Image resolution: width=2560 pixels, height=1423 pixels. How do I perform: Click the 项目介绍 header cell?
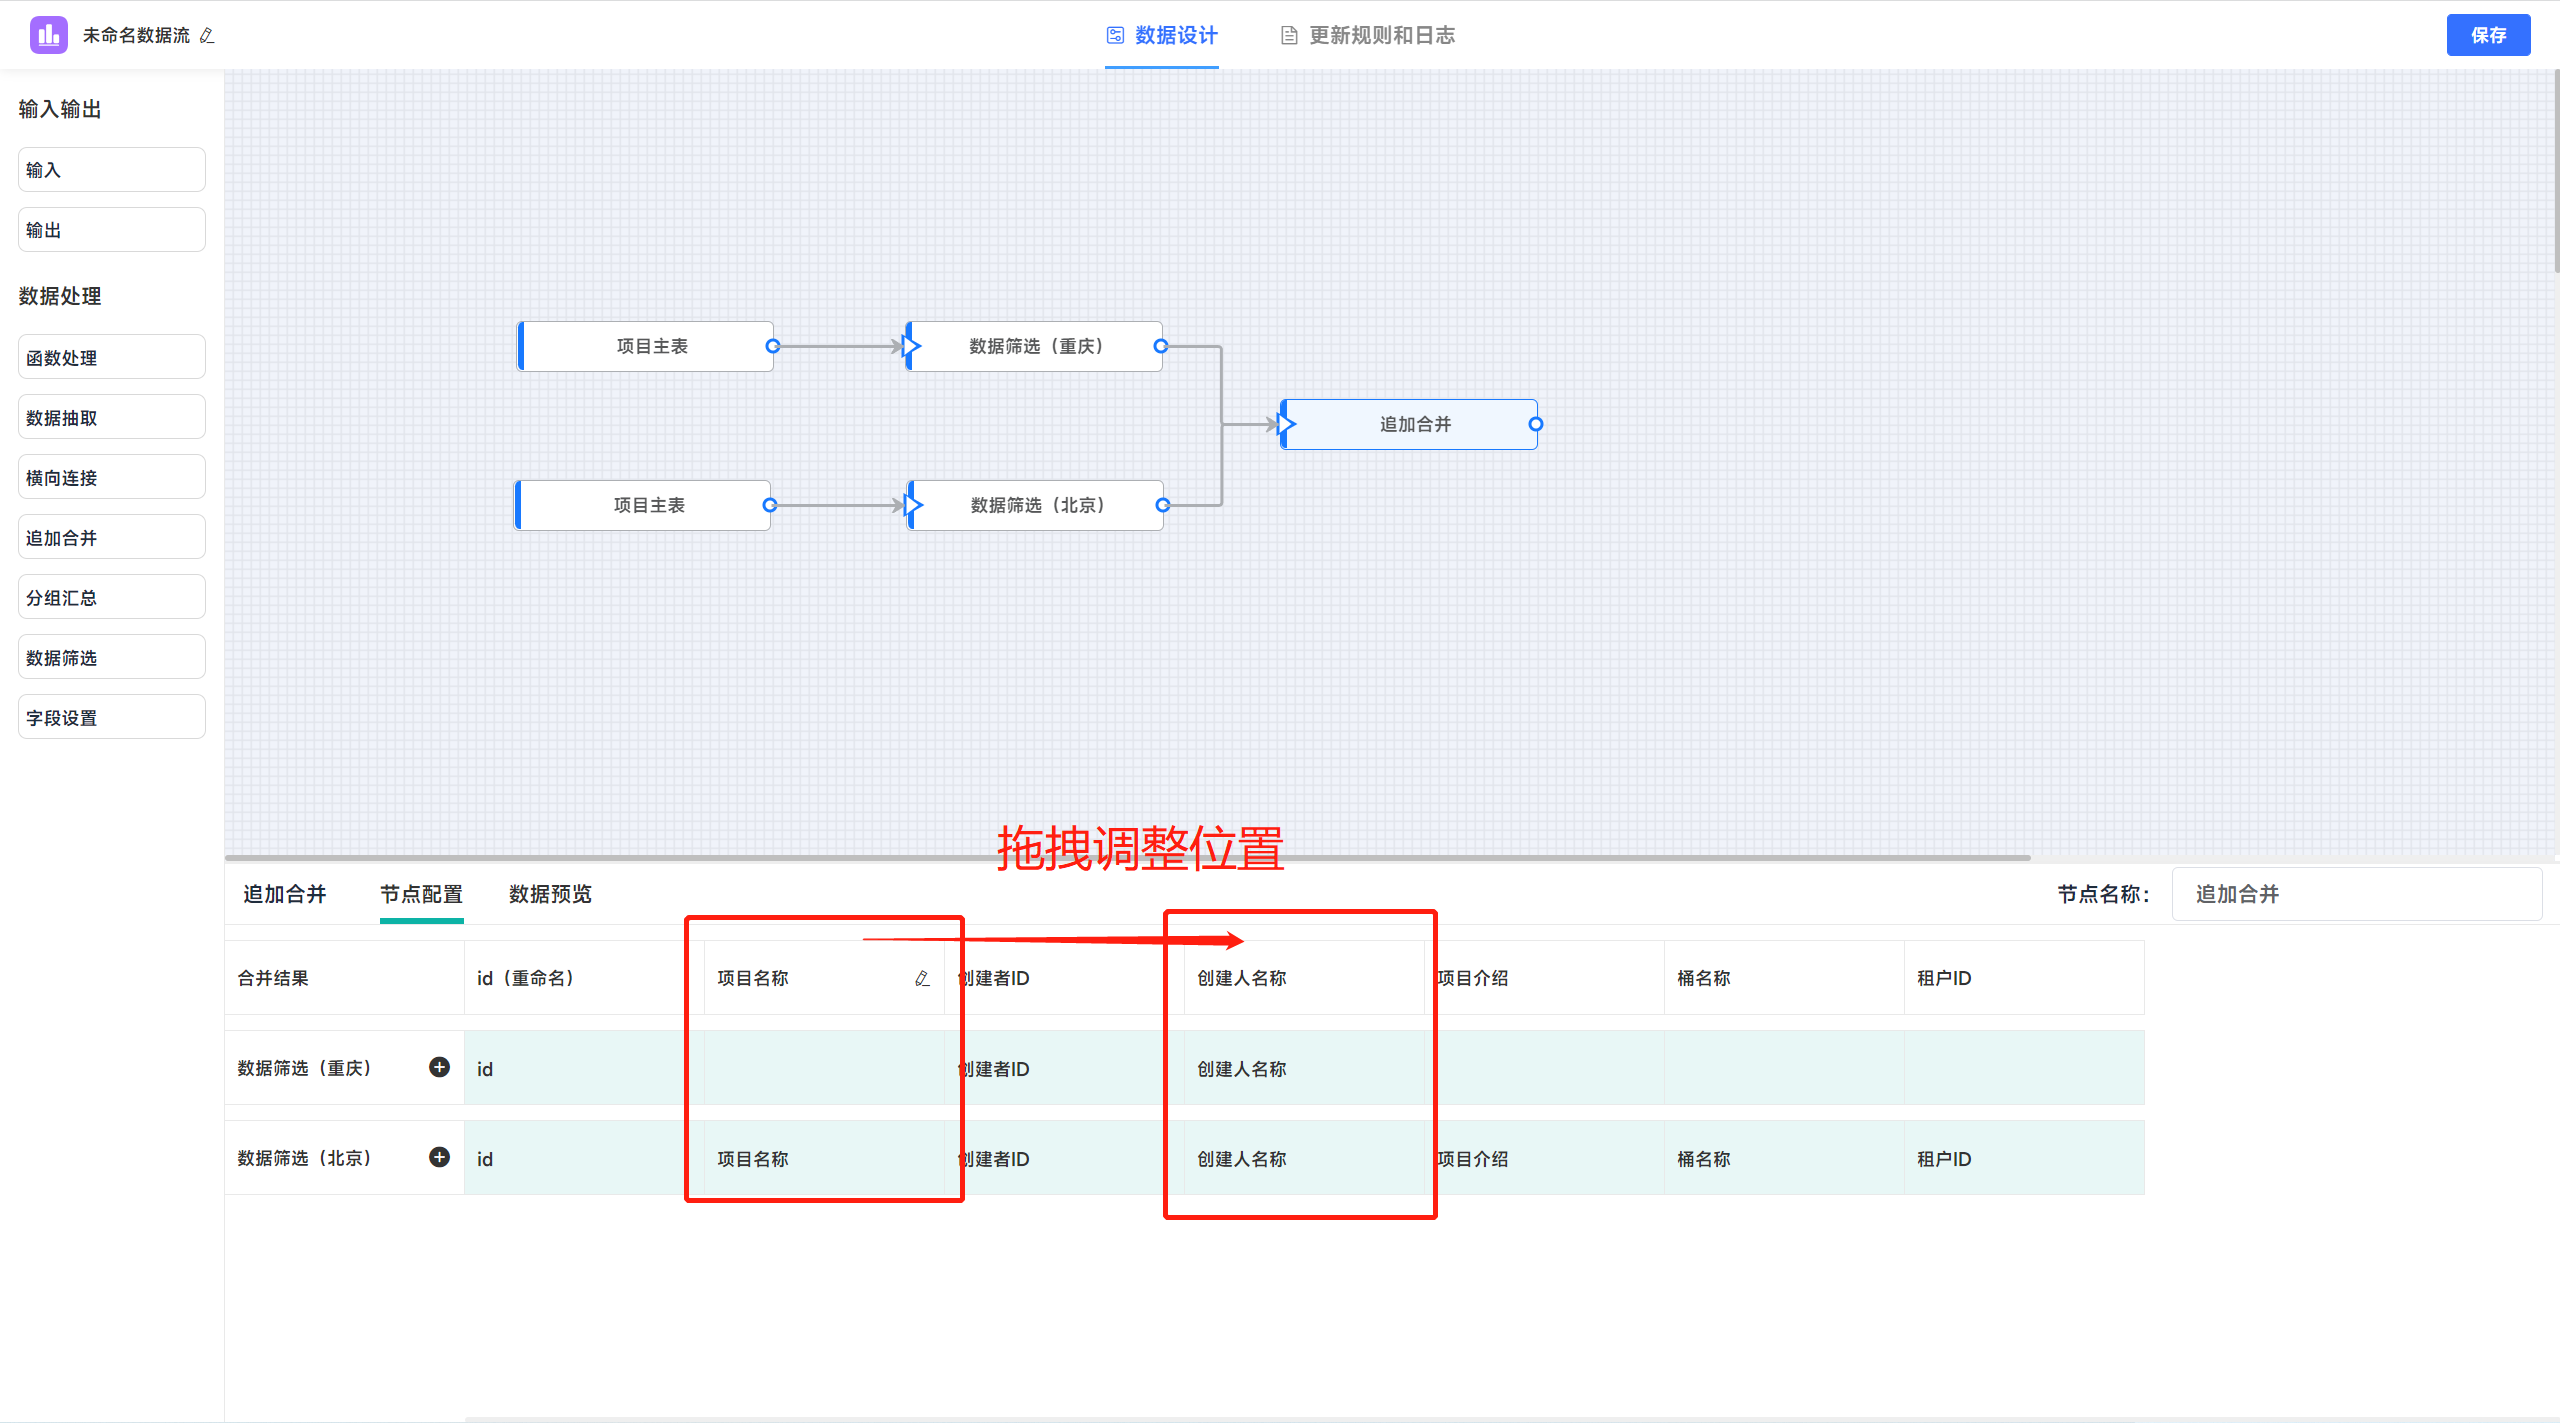[x=1544, y=978]
